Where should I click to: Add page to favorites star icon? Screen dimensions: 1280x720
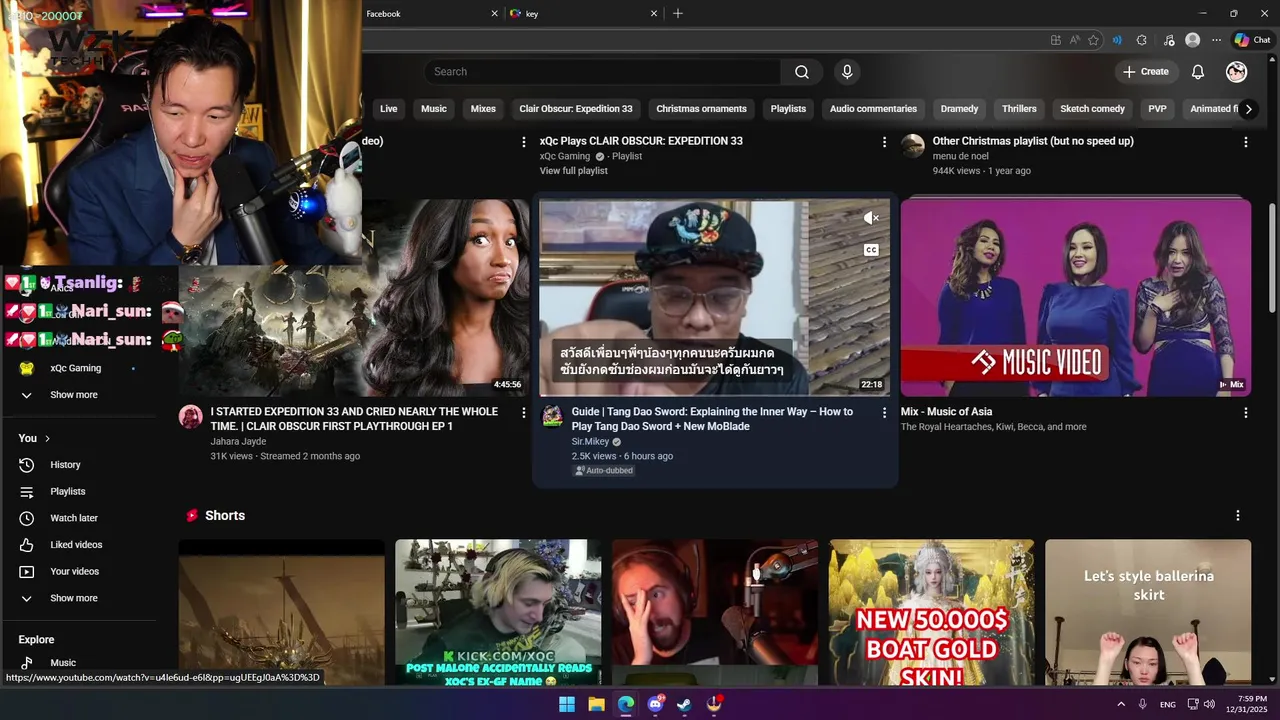point(1093,40)
